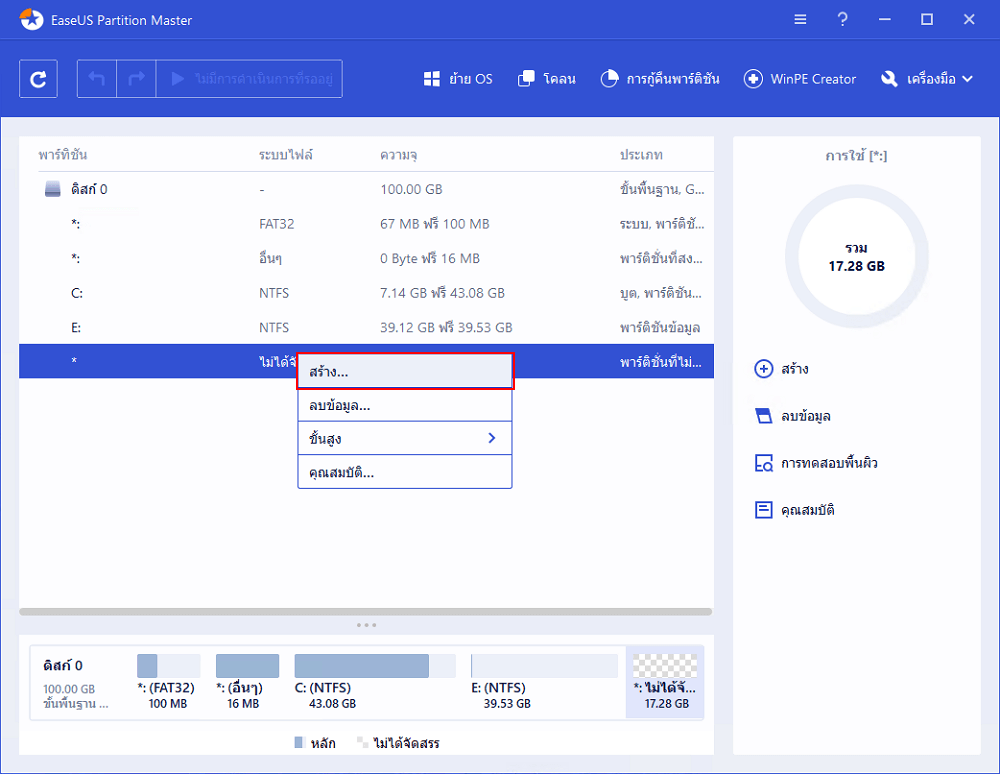Click the refresh icon in the toolbar
Viewport: 1000px width, 774px height.
pyautogui.click(x=38, y=79)
